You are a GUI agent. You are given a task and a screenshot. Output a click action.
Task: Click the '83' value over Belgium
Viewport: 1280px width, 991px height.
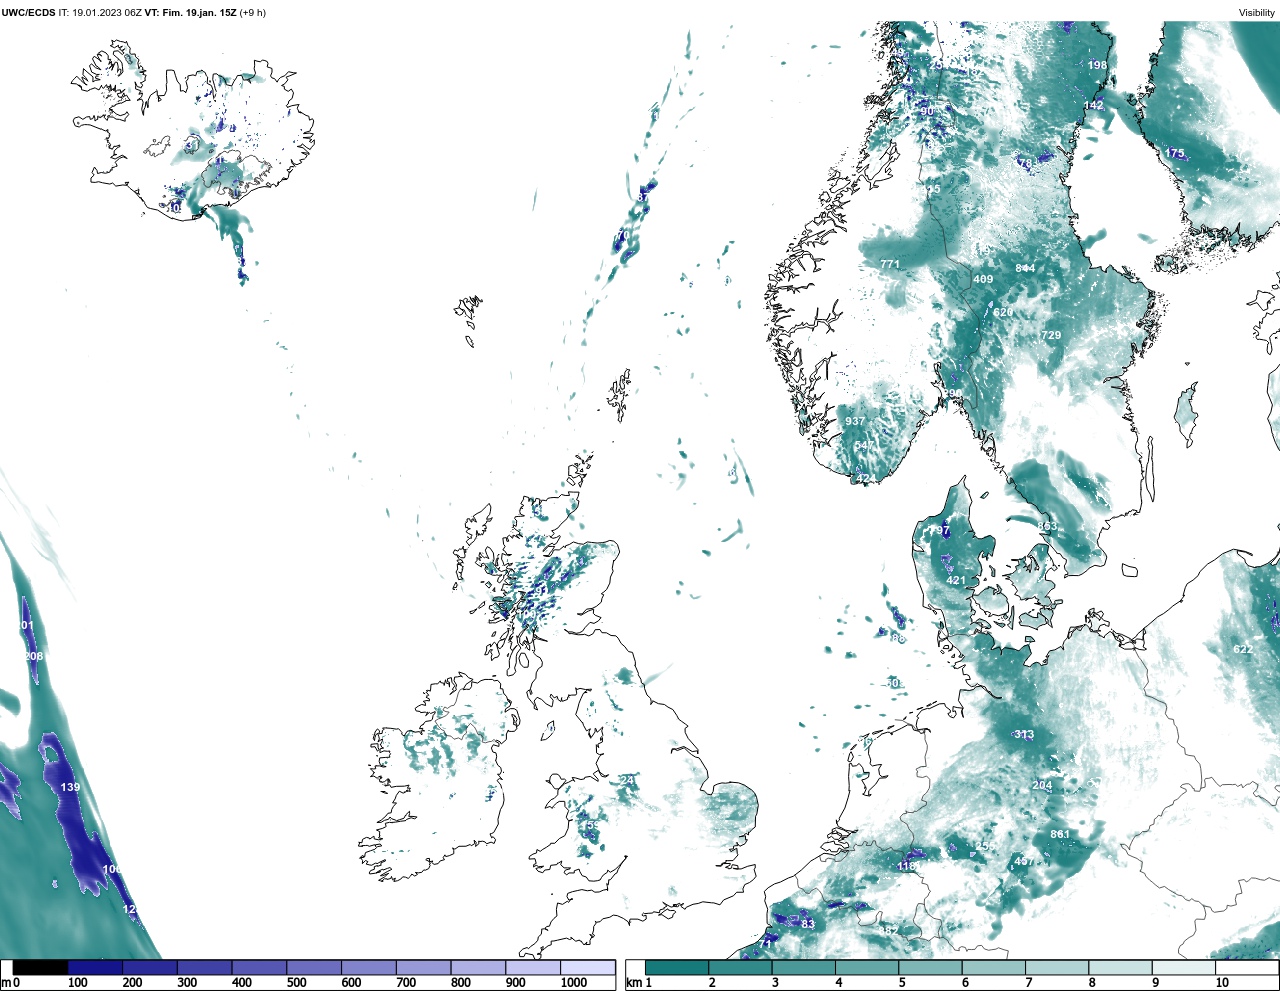(808, 924)
